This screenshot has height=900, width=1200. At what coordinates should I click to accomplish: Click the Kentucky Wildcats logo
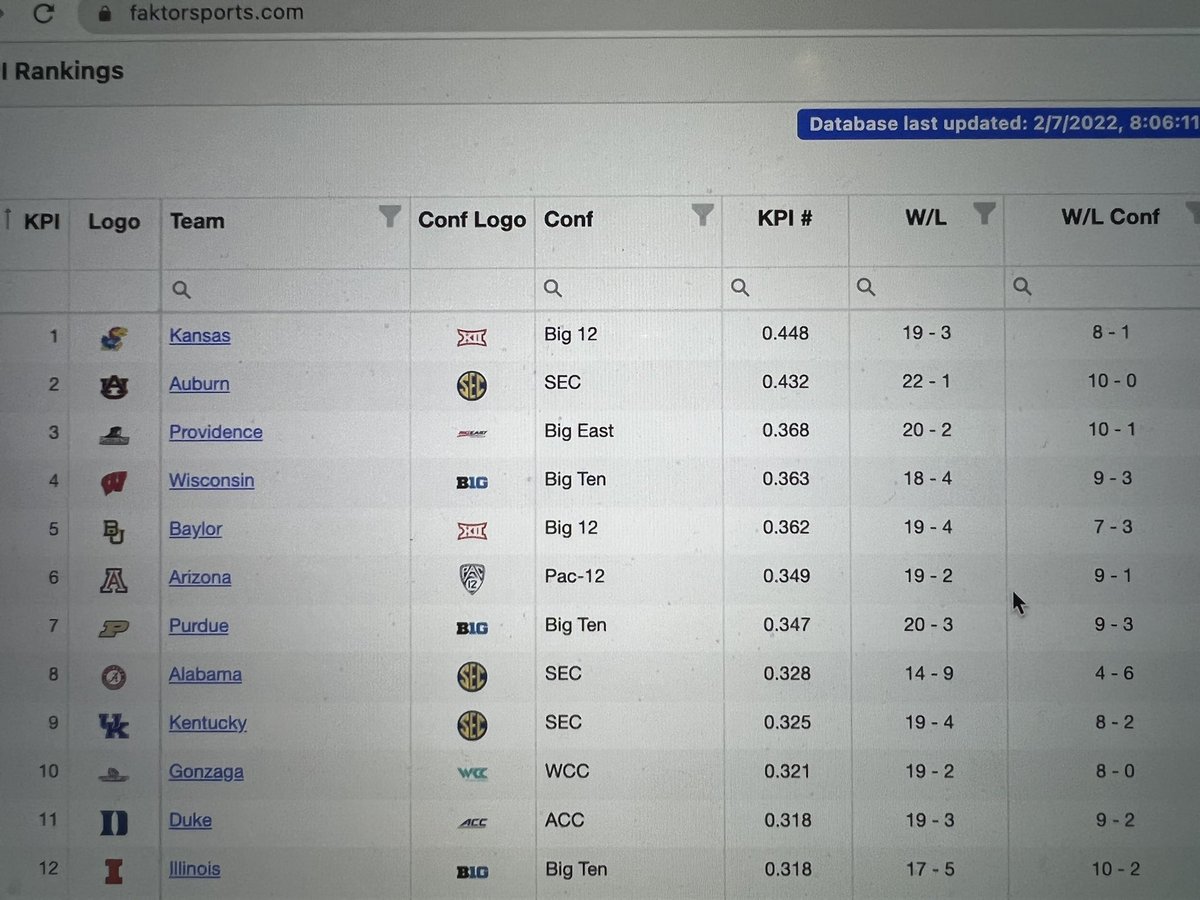114,726
